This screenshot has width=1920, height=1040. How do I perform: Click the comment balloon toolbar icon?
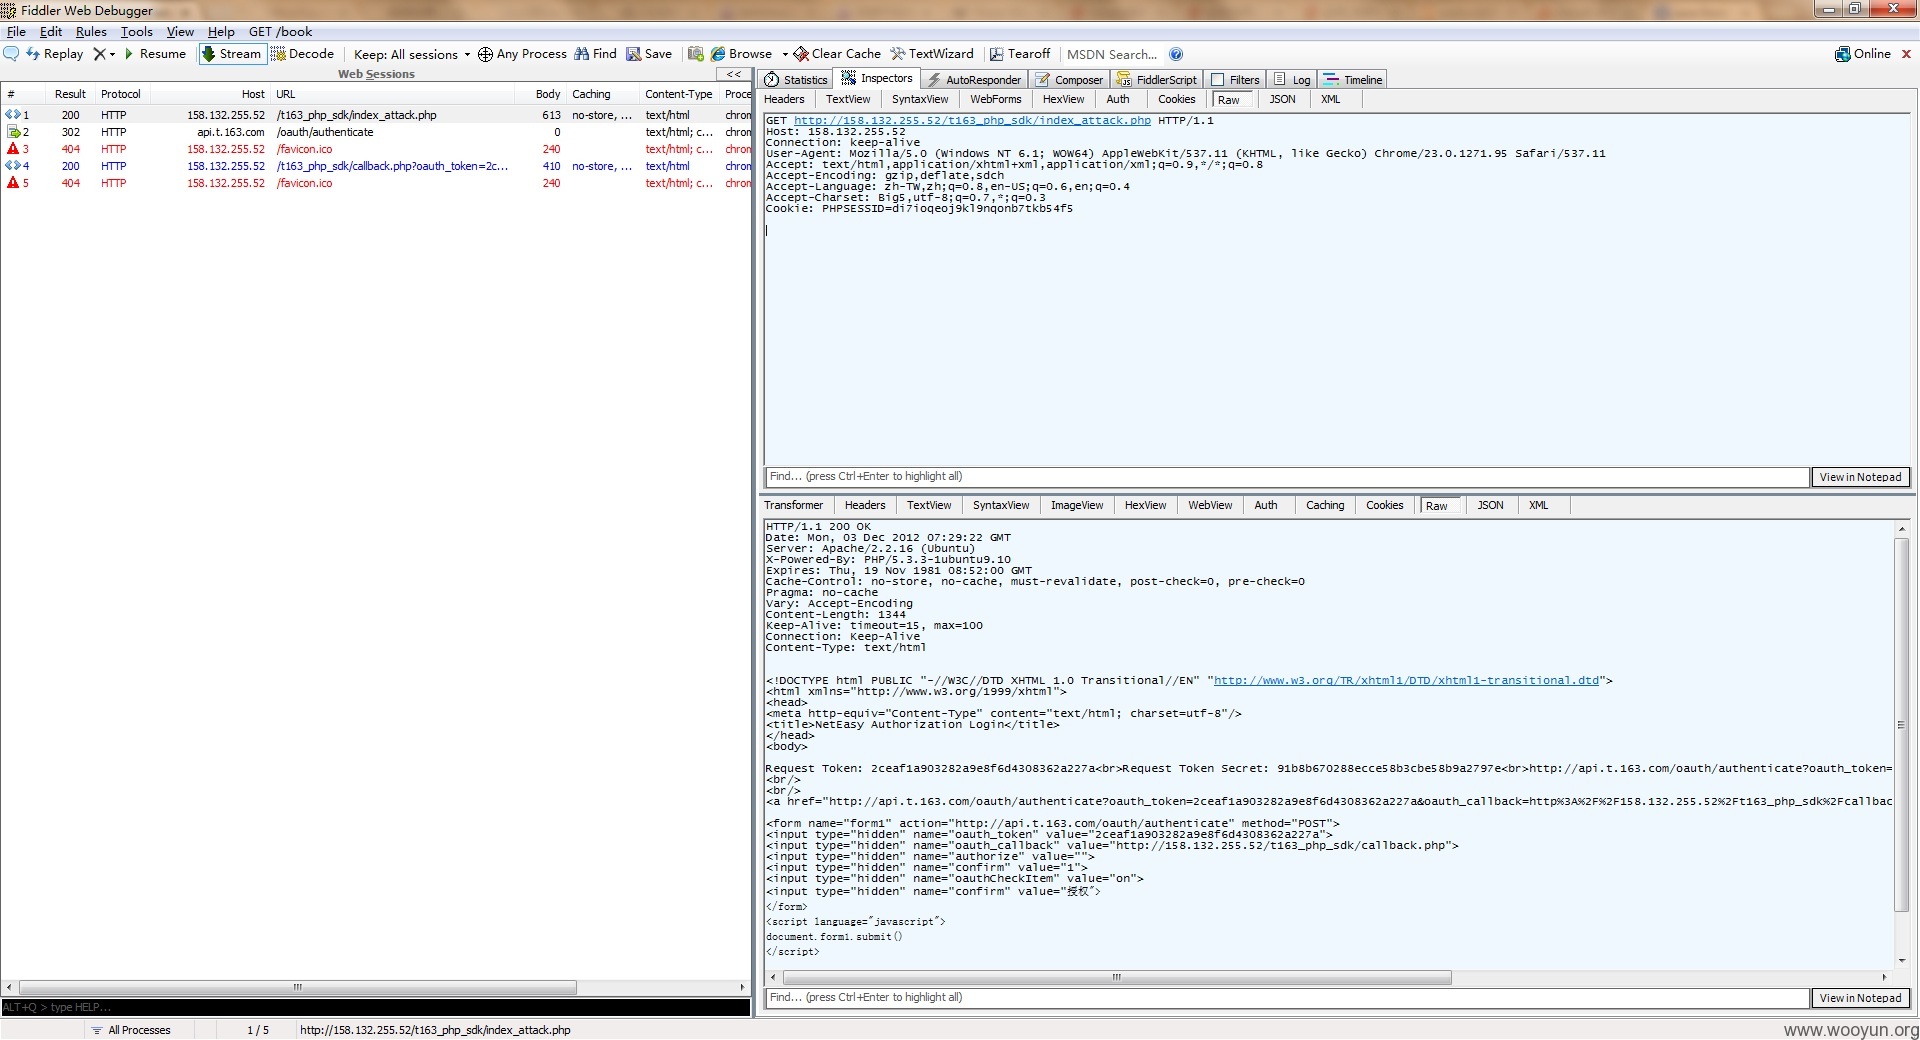(12, 54)
